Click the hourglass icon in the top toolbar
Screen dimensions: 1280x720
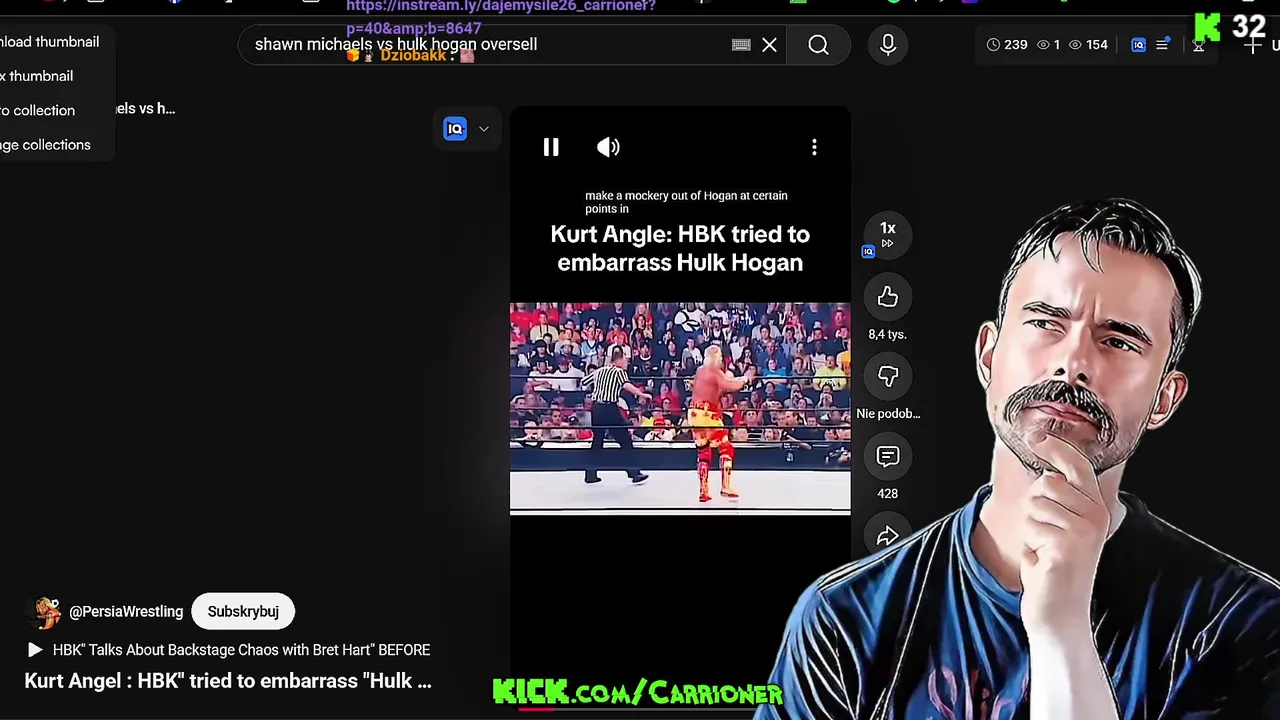pyautogui.click(x=1198, y=46)
